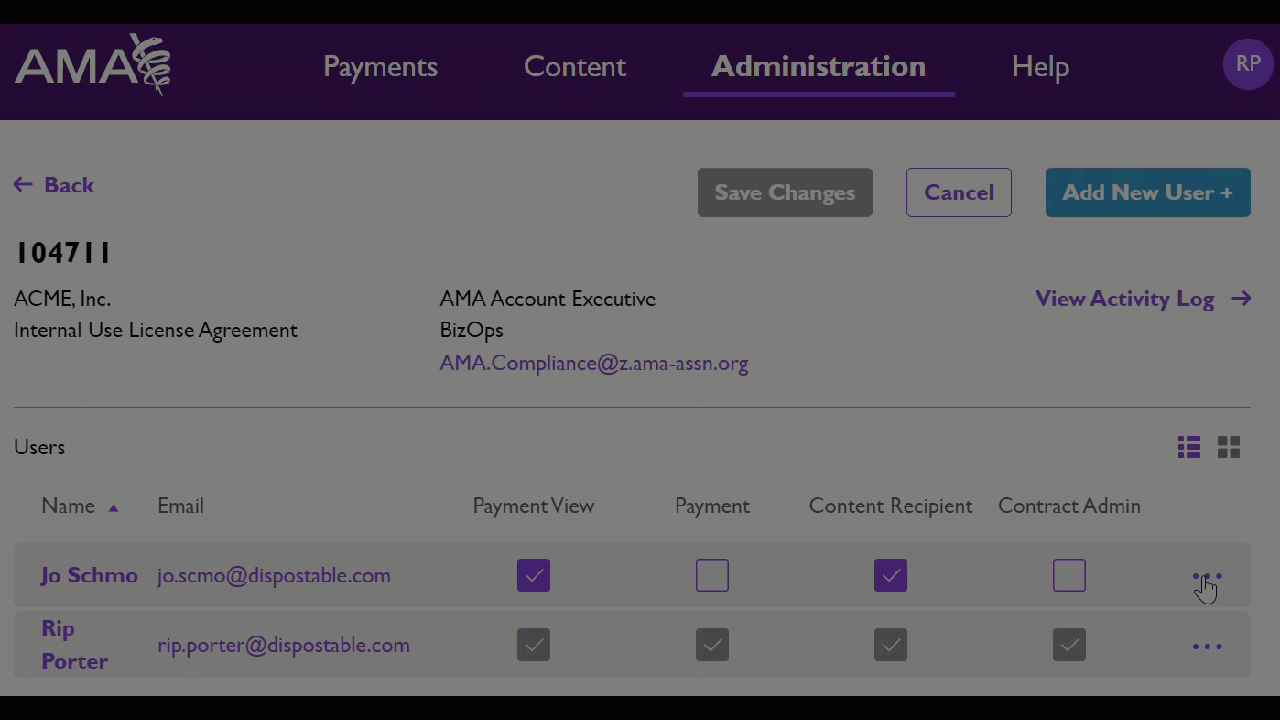Switch to grid view icon
This screenshot has height=720, width=1280.
[x=1229, y=447]
